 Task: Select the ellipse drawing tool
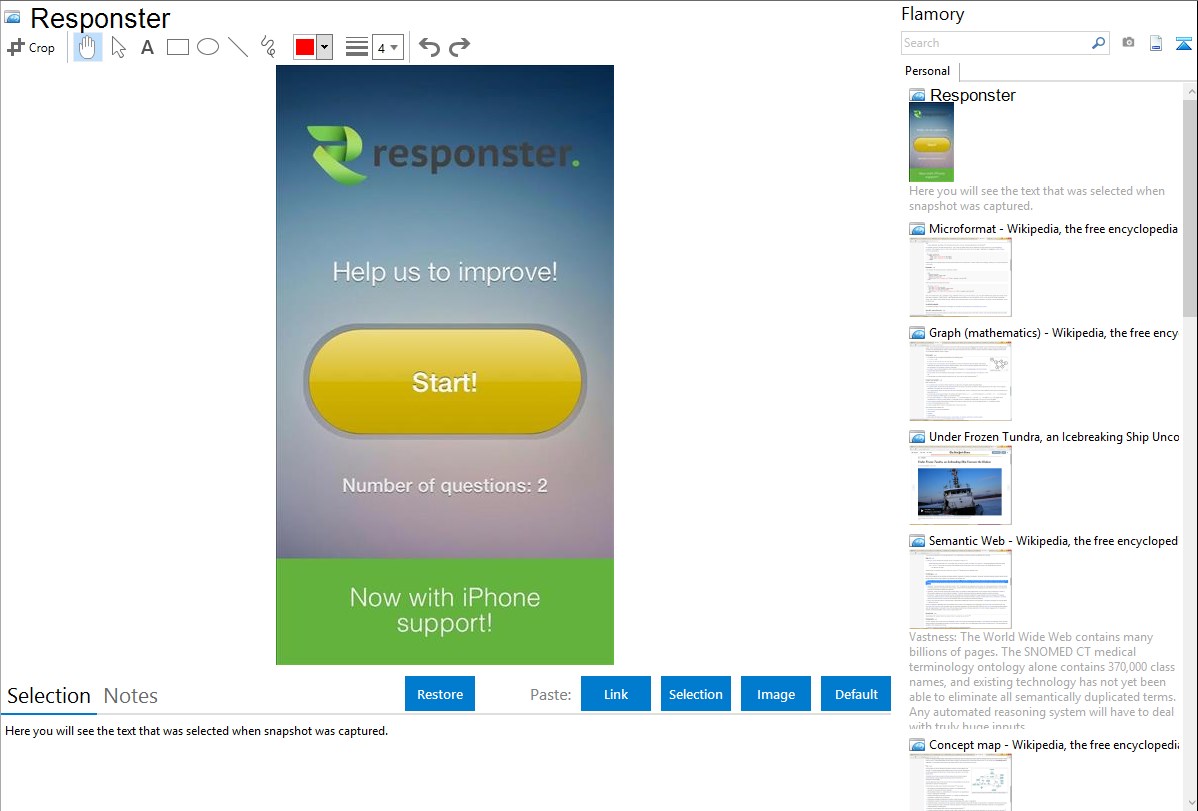[208, 47]
